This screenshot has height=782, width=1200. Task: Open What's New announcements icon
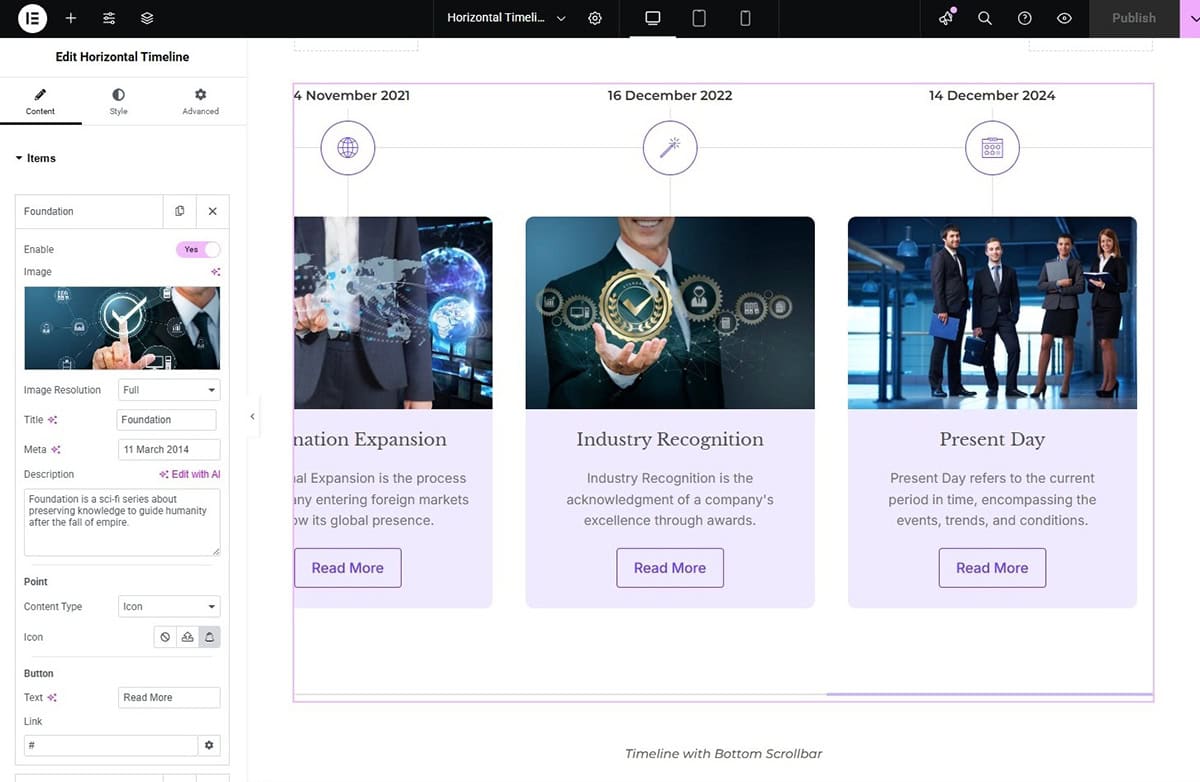point(946,18)
